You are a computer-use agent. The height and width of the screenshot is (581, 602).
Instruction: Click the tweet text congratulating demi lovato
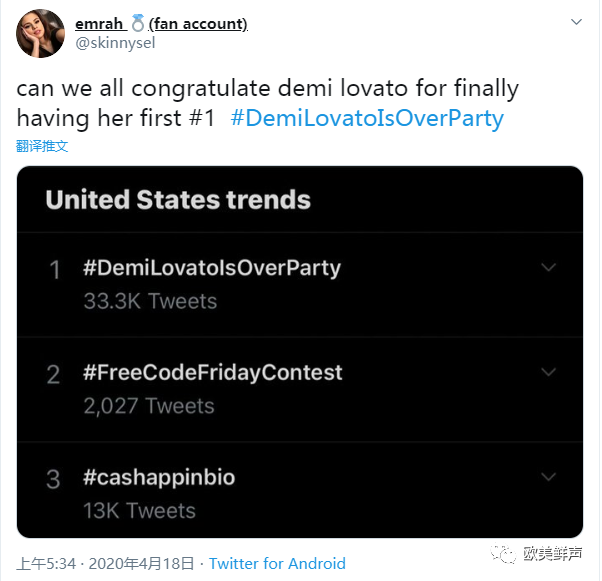[268, 88]
